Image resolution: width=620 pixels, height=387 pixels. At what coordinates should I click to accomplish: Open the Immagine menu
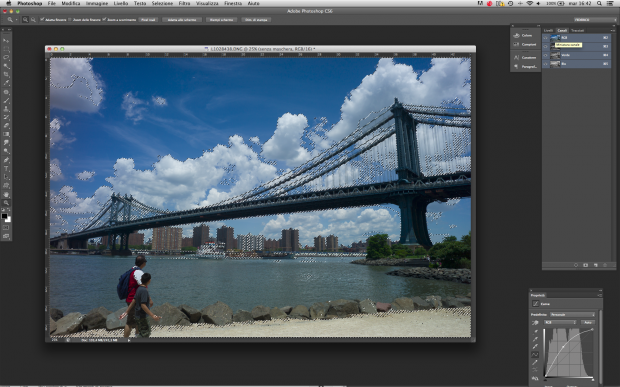(97, 3)
